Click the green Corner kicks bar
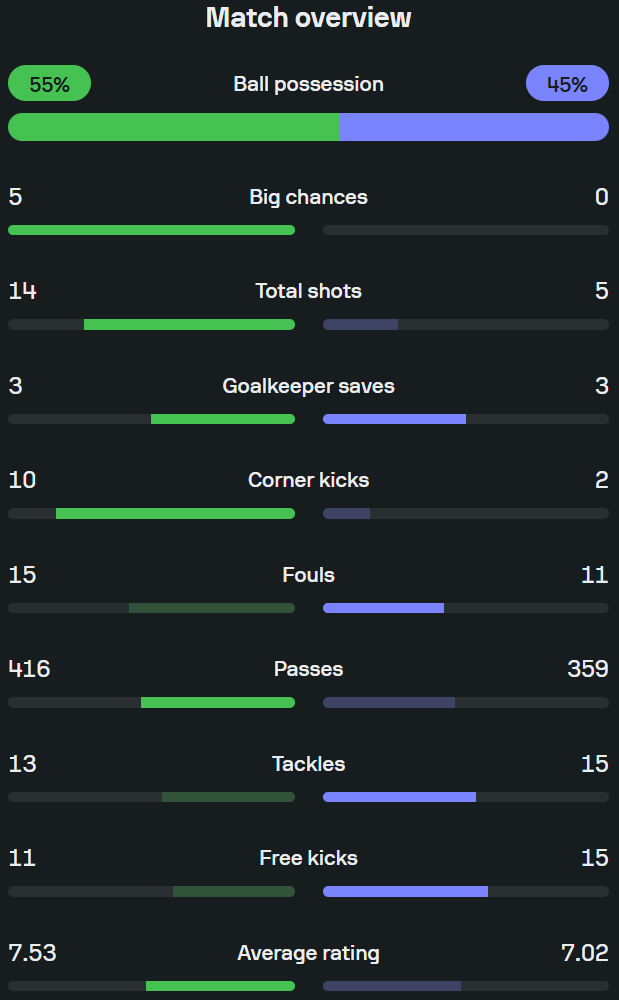Viewport: 619px width, 1000px height. (x=175, y=513)
